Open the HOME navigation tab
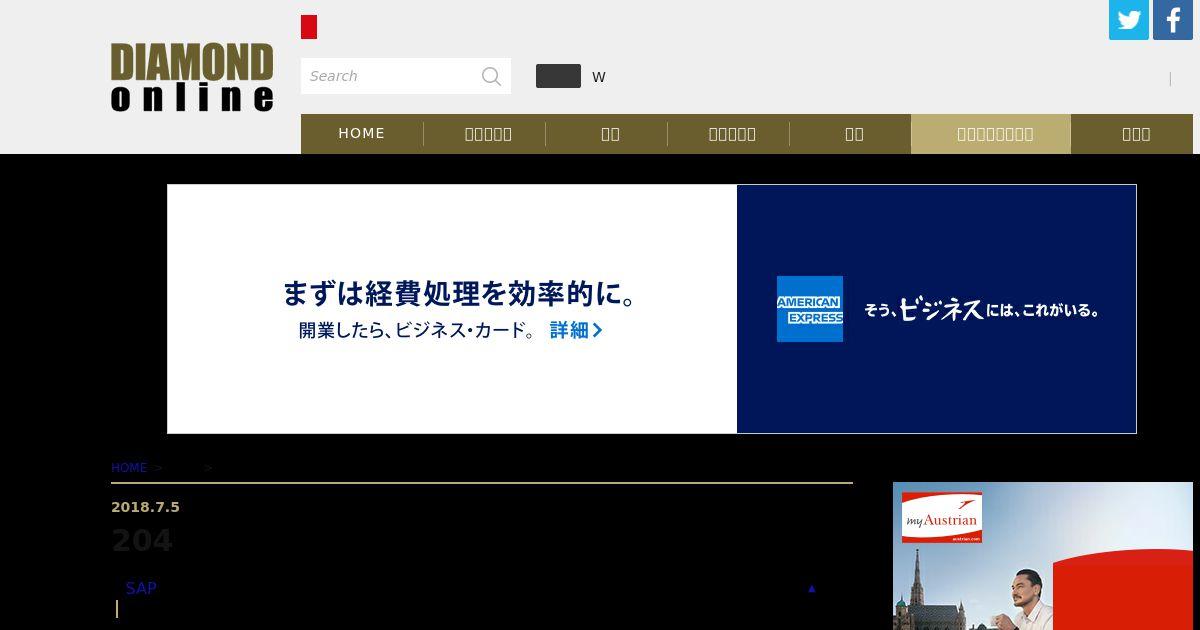Viewport: 1200px width, 630px height. 362,133
